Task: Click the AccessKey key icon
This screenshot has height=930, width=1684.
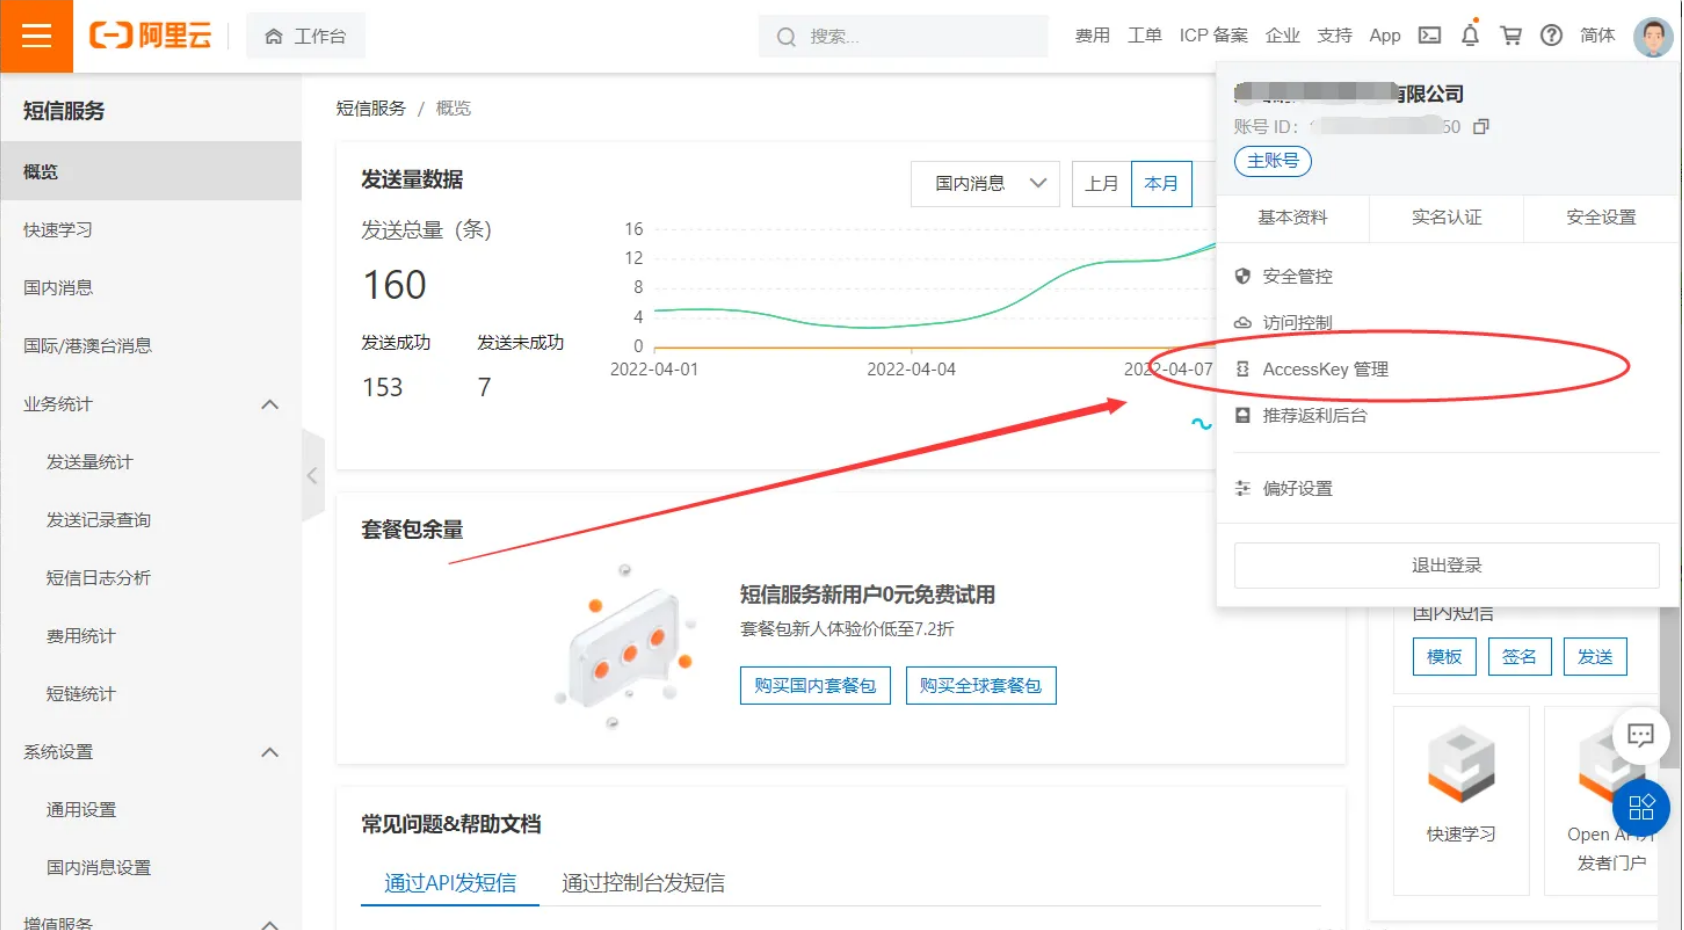Action: 1242,369
